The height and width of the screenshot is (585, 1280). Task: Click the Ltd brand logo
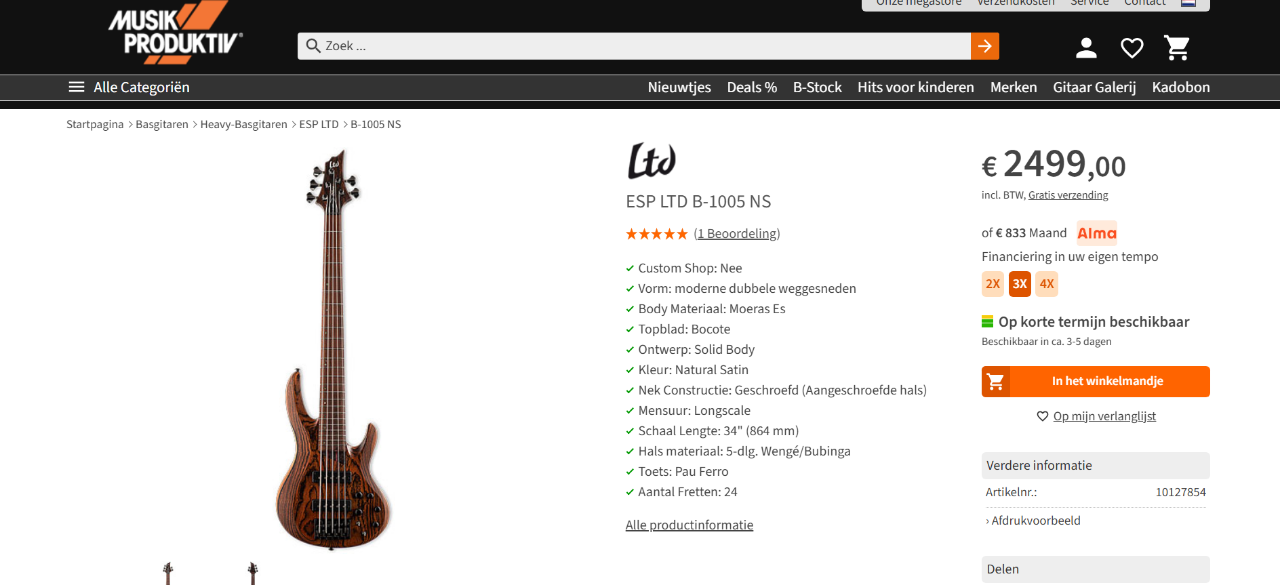(x=651, y=160)
